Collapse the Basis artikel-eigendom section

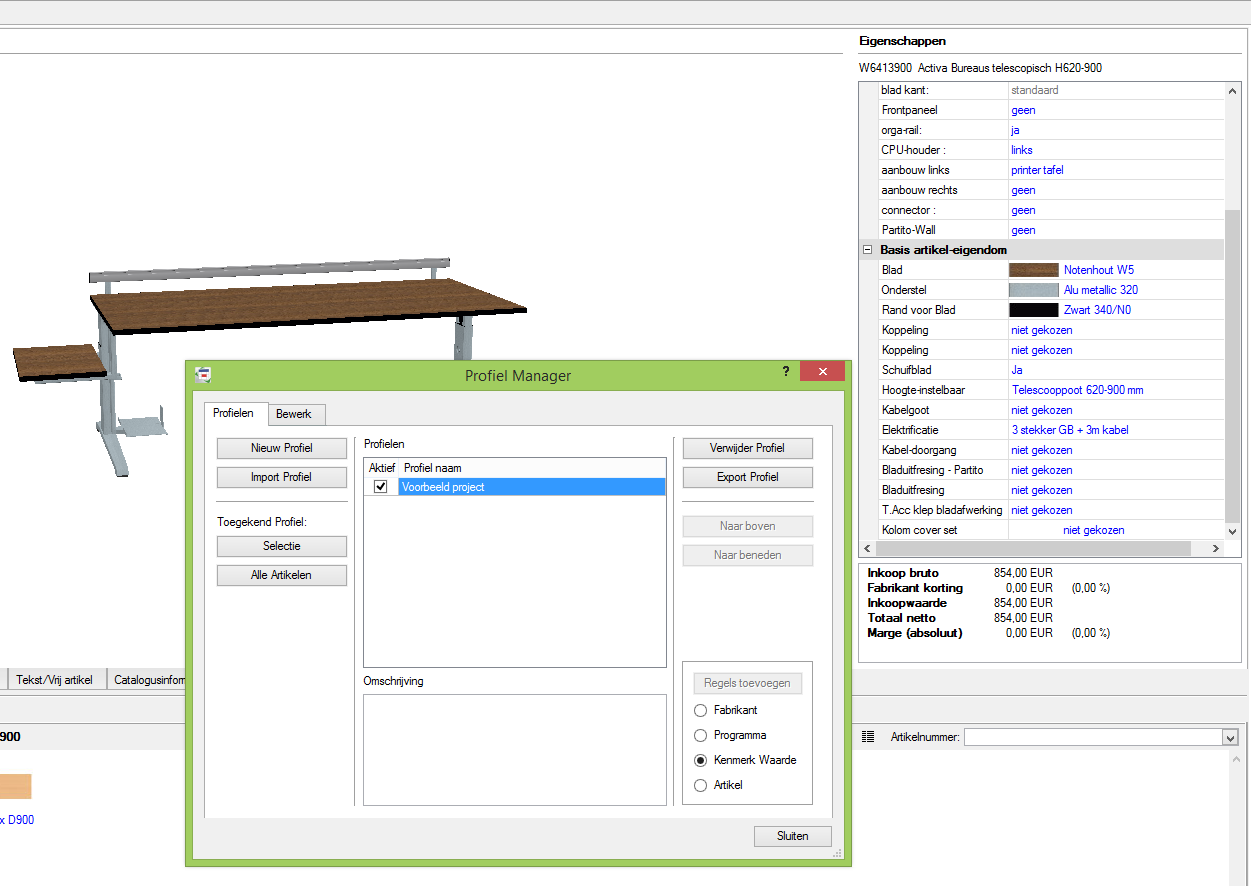click(868, 250)
